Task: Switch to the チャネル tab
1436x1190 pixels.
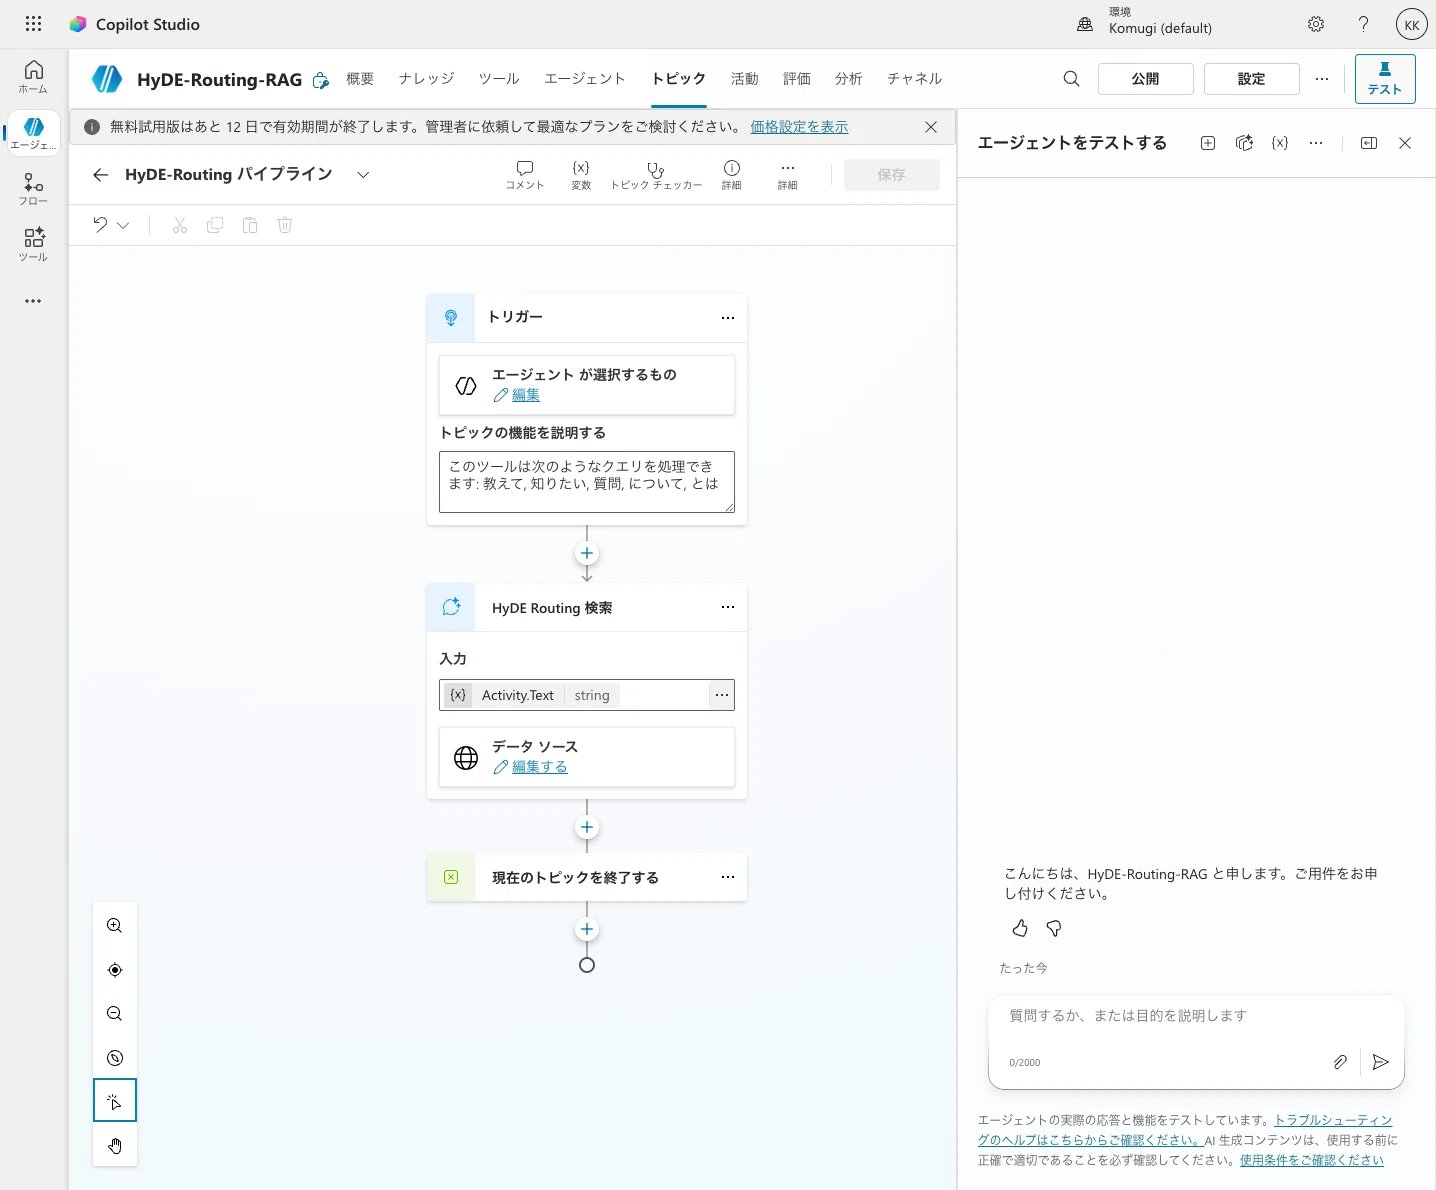Action: click(x=914, y=79)
